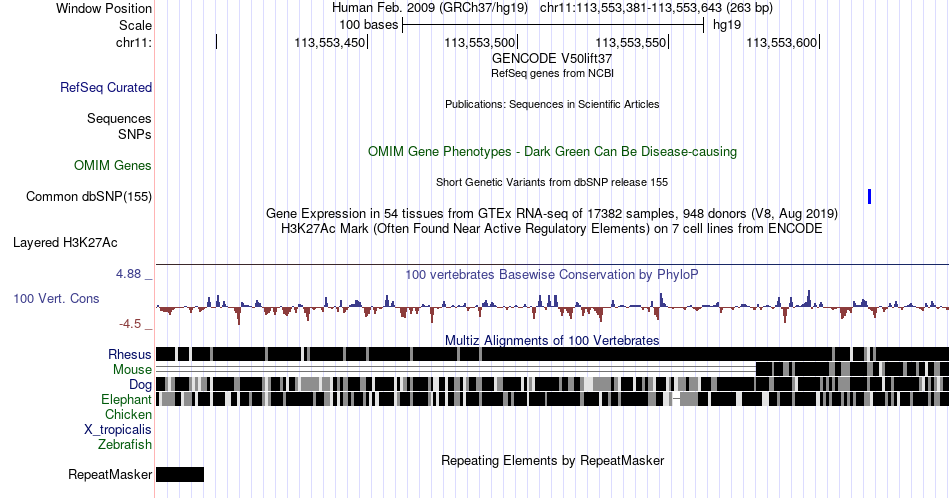Click the Zebrafish species label
The height and width of the screenshot is (498, 950).
point(125,444)
